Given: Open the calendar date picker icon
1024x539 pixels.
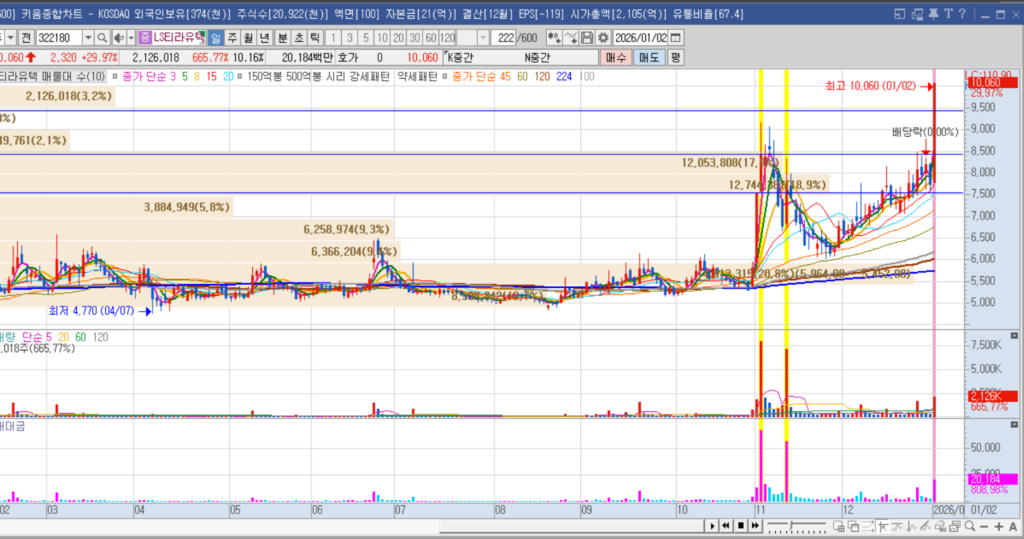Looking at the screenshot, I should [x=676, y=37].
